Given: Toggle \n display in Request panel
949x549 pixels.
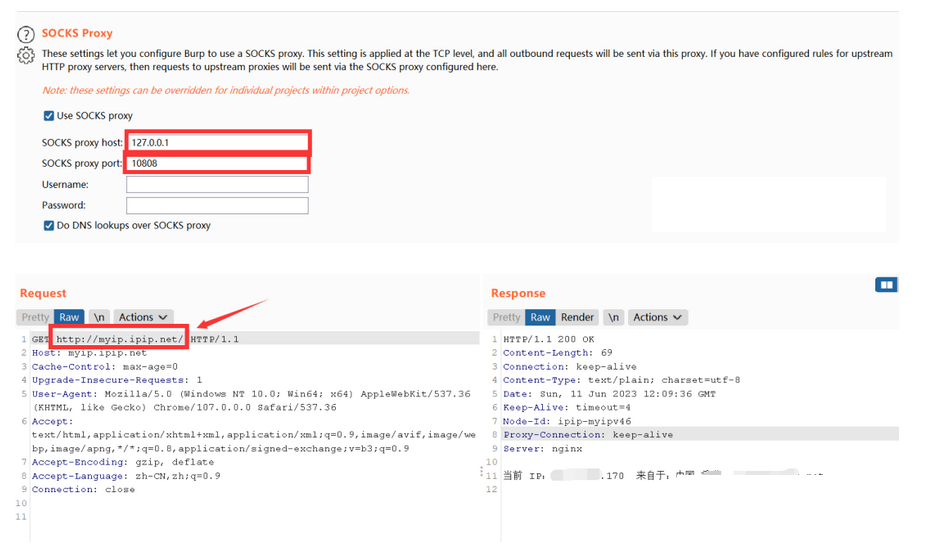Looking at the screenshot, I should [x=99, y=317].
